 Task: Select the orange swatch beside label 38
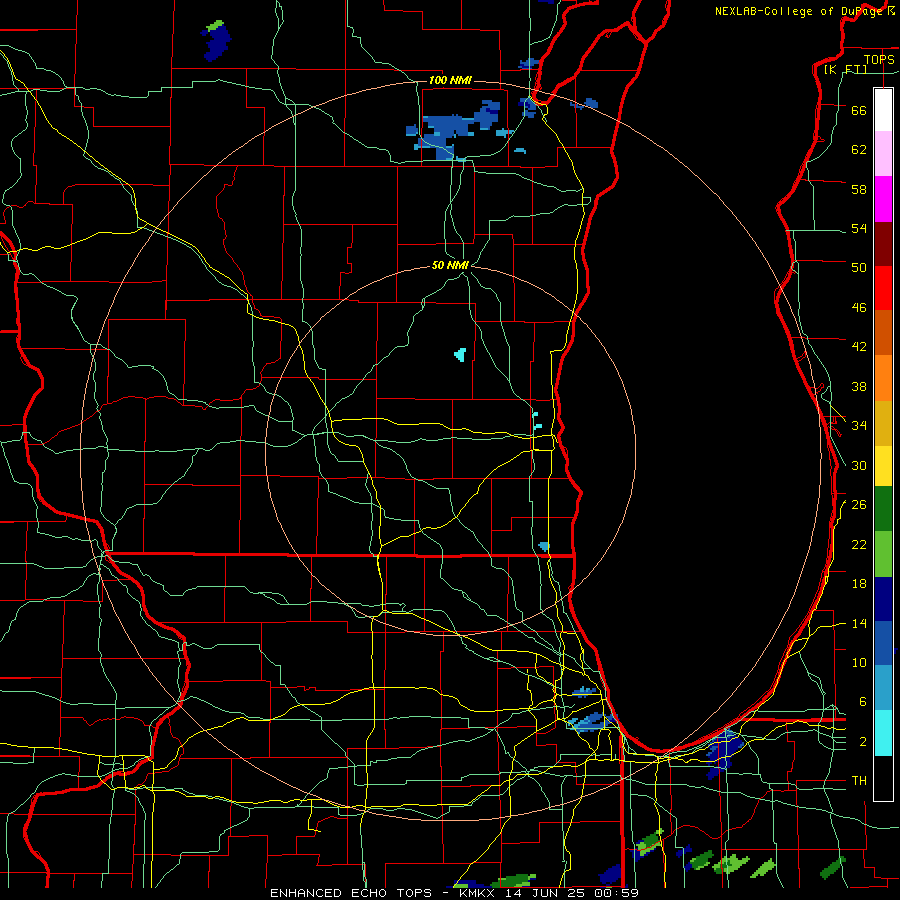[x=883, y=378]
